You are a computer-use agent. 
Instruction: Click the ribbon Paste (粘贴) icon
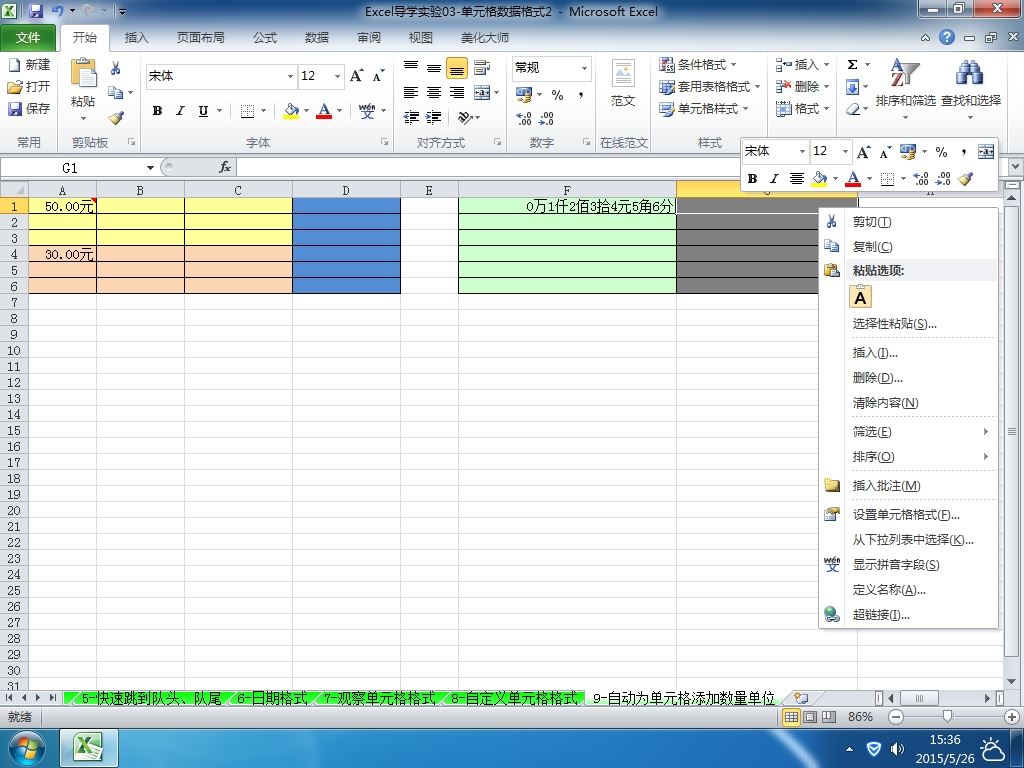pos(83,74)
